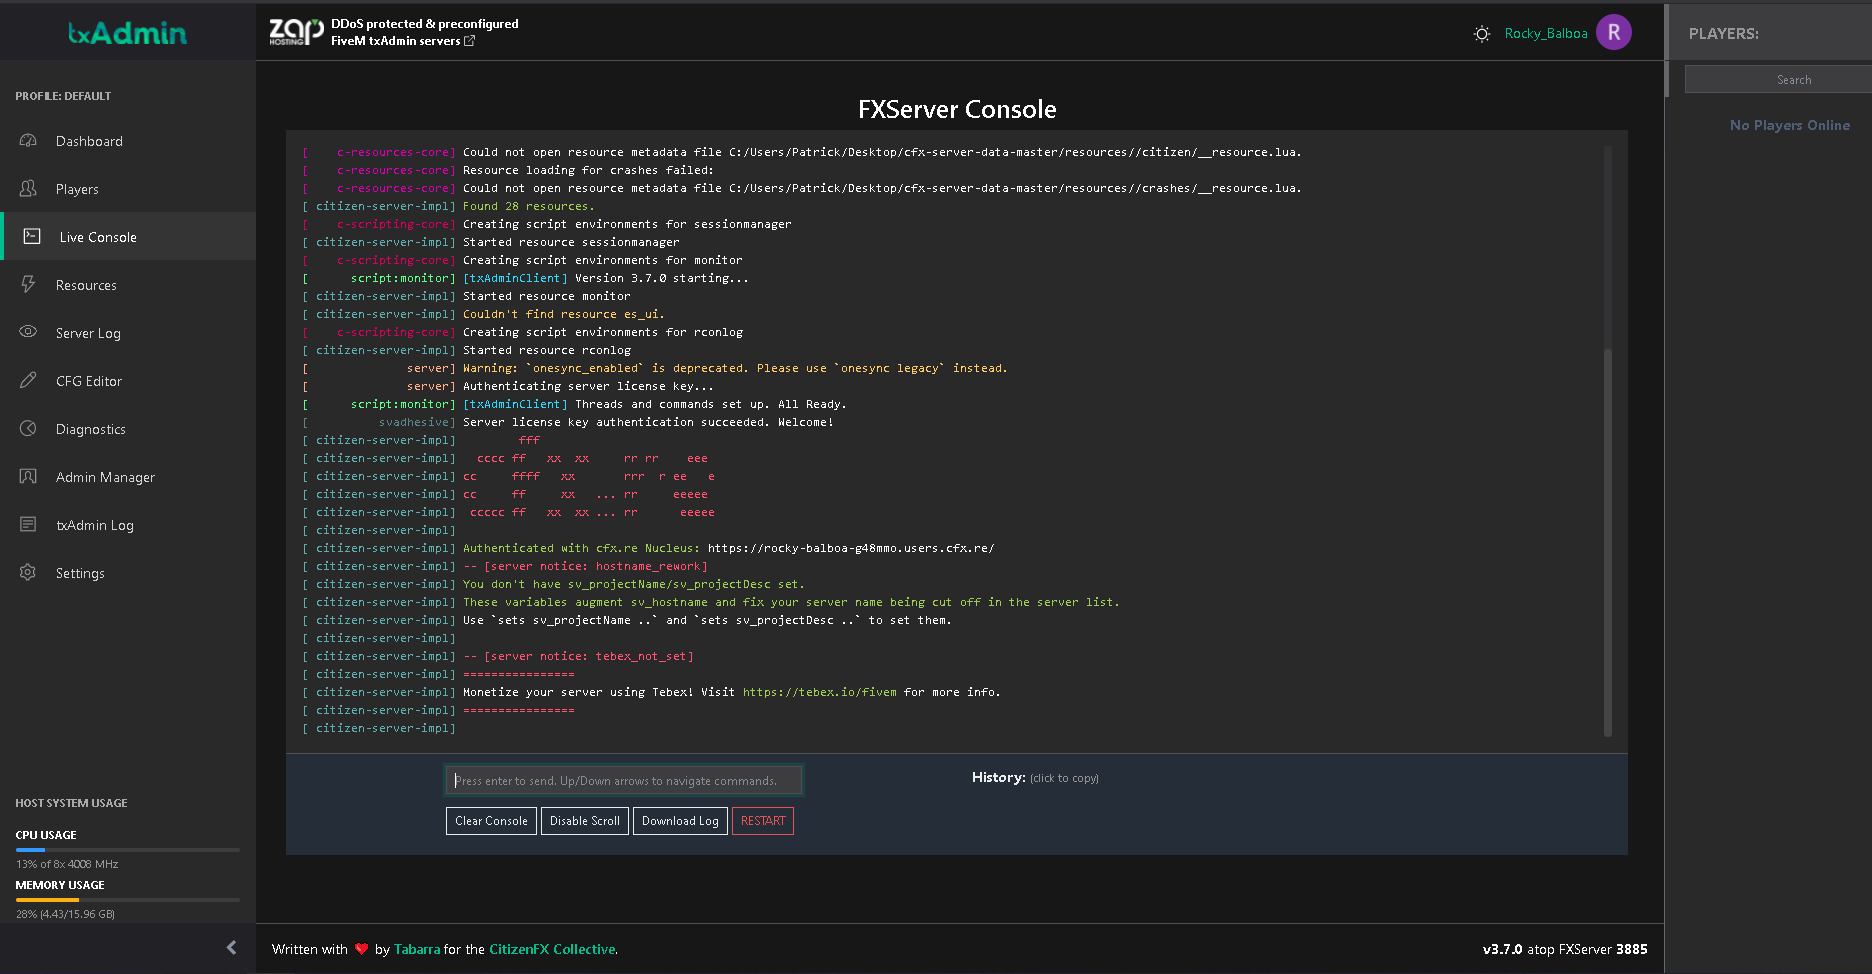Click the Download Log button

pos(680,821)
